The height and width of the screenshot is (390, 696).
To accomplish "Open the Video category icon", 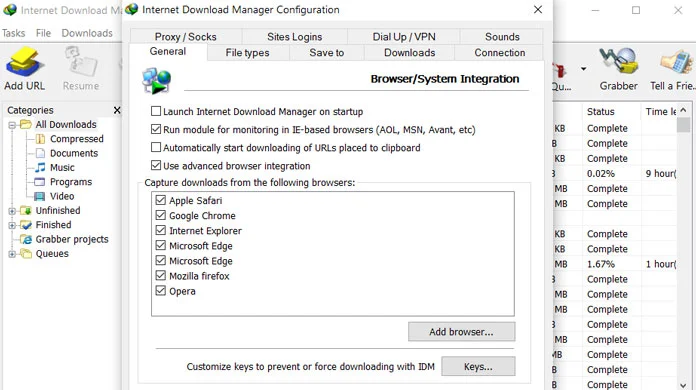I will click(40, 196).
